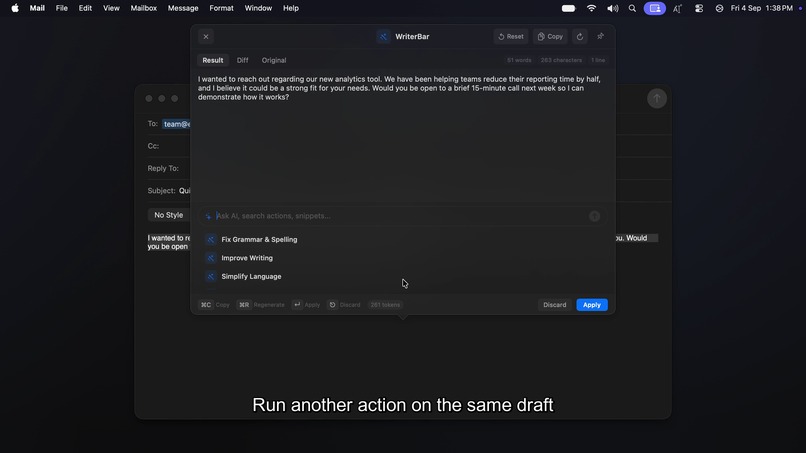Click the Fix Grammar & Spelling icon

[211, 240]
